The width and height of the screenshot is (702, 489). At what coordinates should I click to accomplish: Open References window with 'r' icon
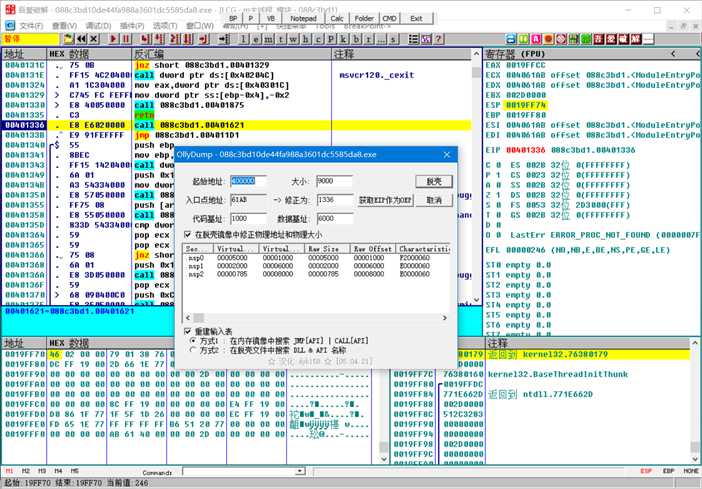coord(368,39)
